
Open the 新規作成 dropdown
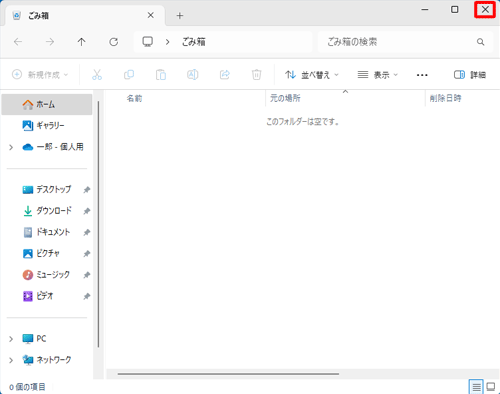[40, 75]
